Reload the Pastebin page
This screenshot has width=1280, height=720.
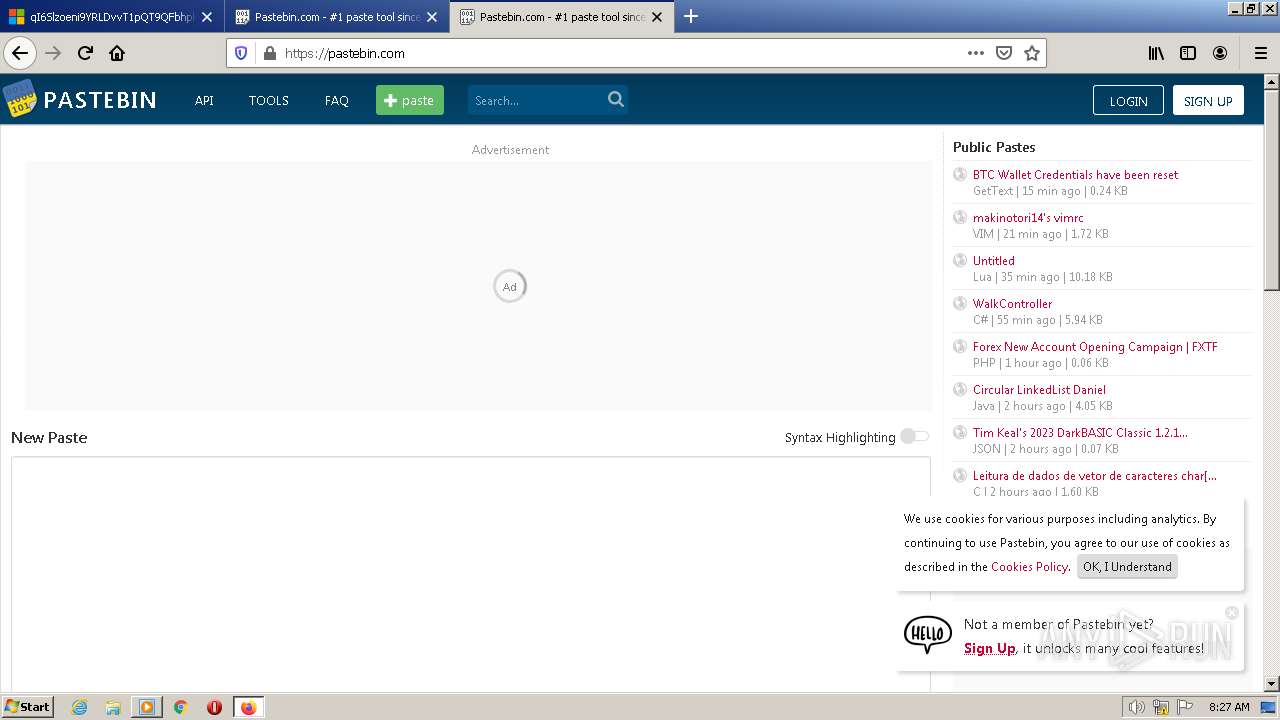tap(85, 53)
